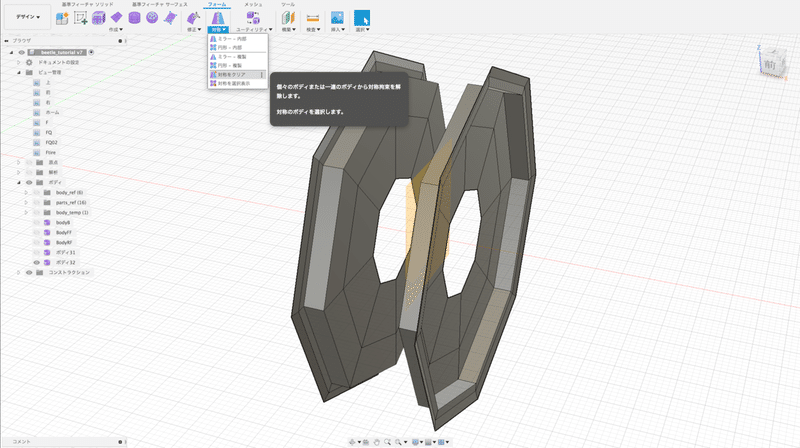
Task: Choose 円形 - 内部 from symmetry menu
Action: [238, 47]
